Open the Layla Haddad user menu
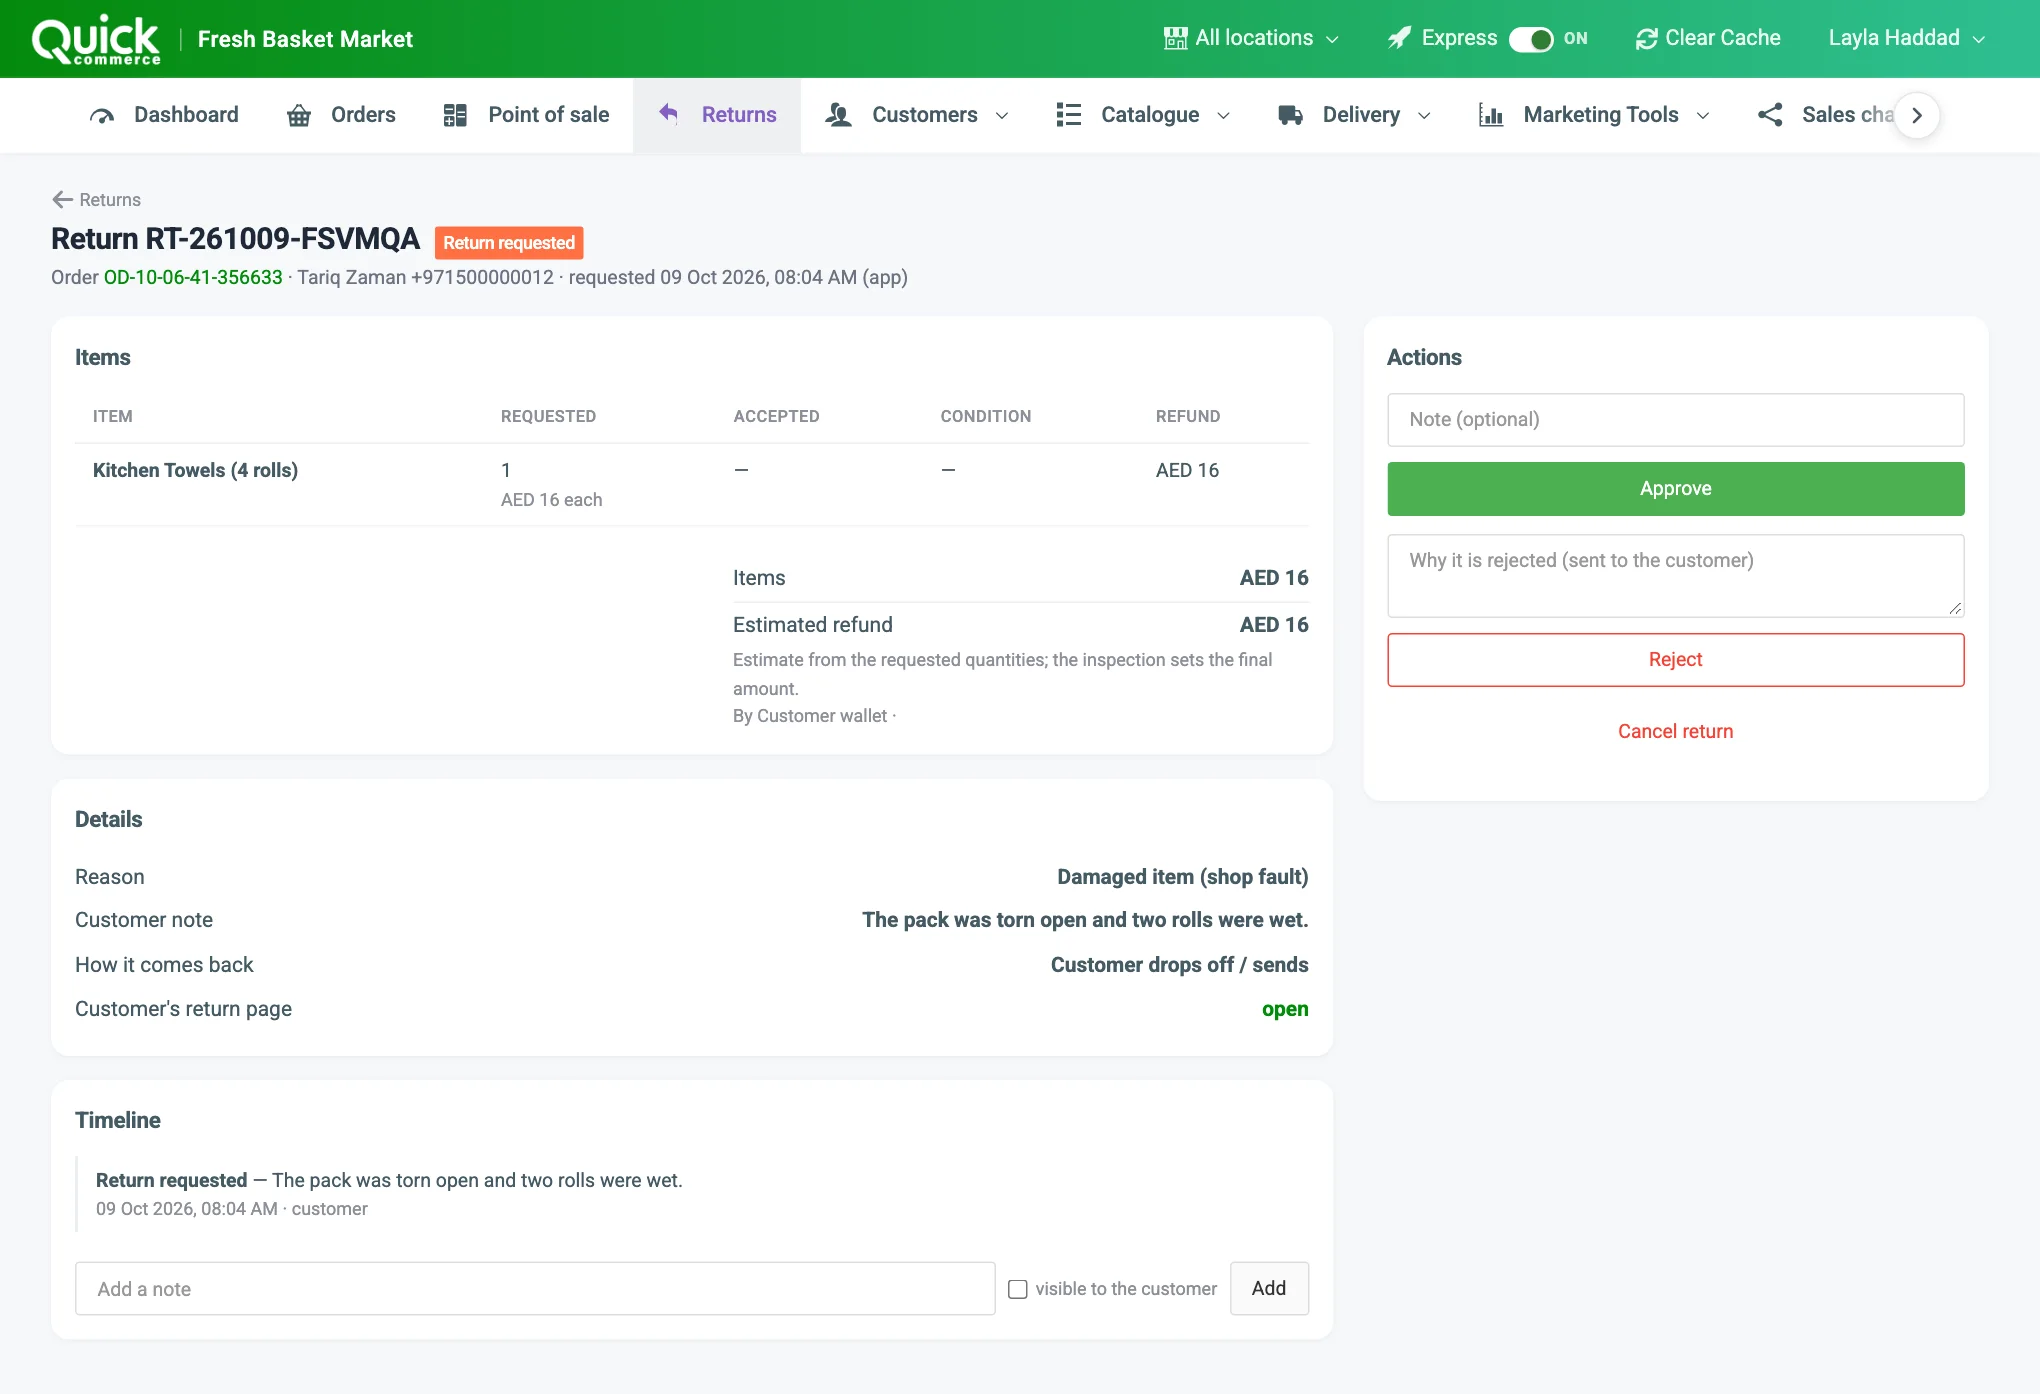This screenshot has width=2040, height=1394. [x=1907, y=38]
